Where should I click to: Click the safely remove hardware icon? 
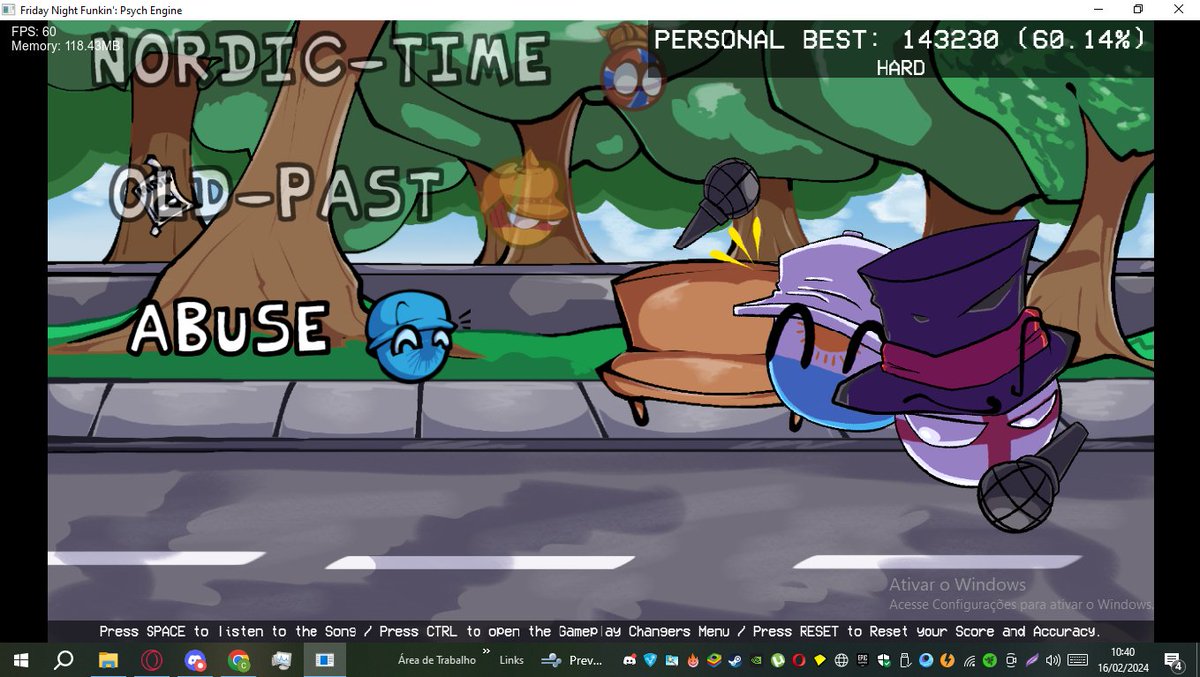pyautogui.click(x=904, y=660)
